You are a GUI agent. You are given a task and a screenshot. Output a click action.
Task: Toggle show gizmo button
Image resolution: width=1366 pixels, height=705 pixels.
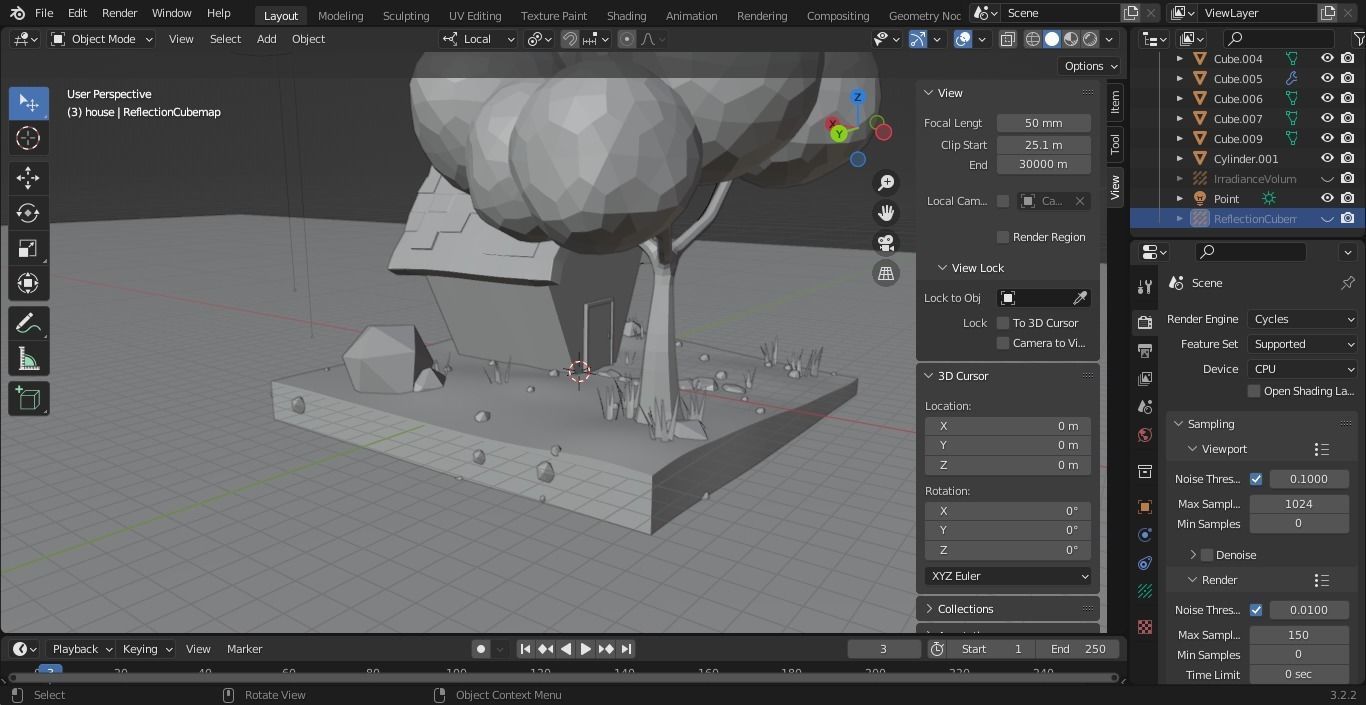(918, 39)
